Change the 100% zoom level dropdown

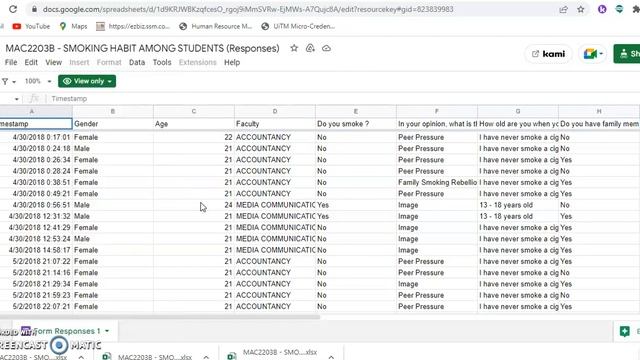point(38,81)
